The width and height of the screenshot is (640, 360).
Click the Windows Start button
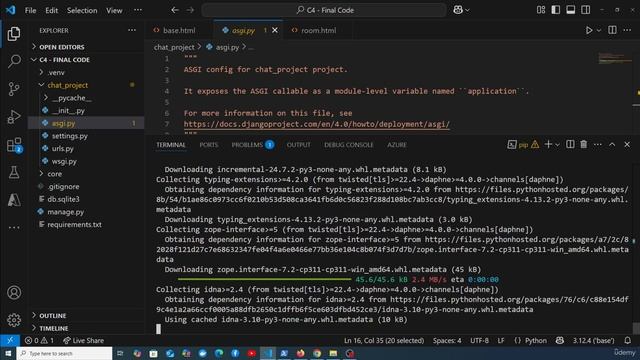(x=8, y=353)
